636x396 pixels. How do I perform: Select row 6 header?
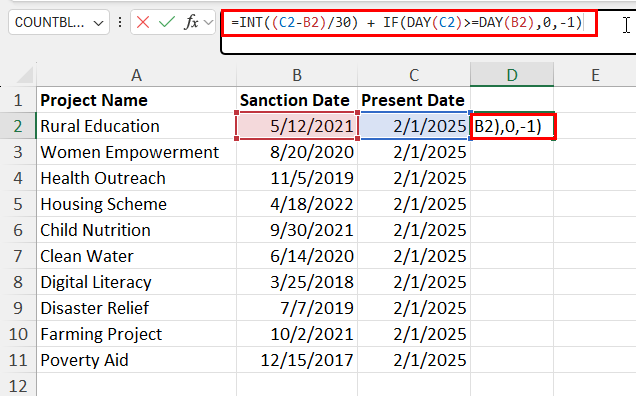pos(18,230)
